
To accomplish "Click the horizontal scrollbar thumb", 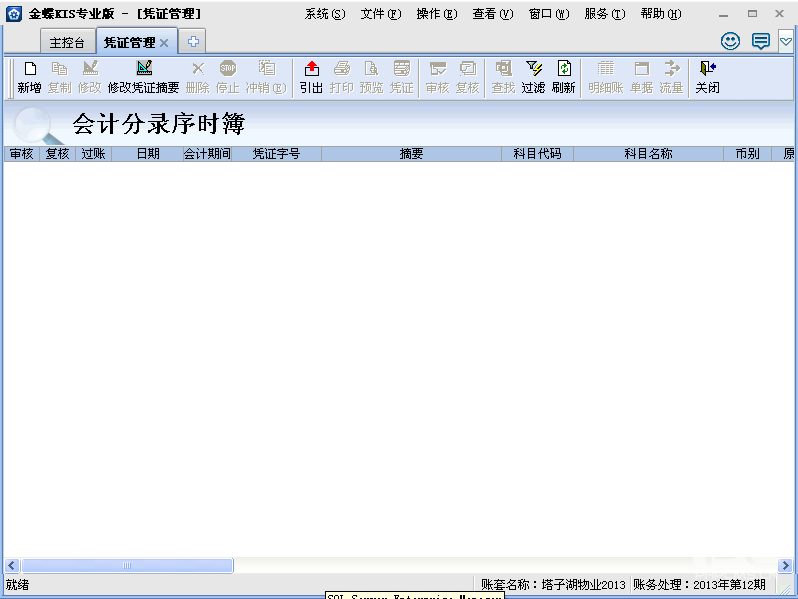I will point(127,565).
